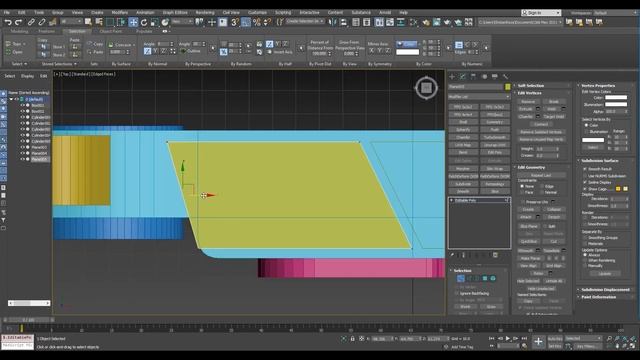
Task: Click the object color swatch beside the name
Action: pyautogui.click(x=507, y=87)
